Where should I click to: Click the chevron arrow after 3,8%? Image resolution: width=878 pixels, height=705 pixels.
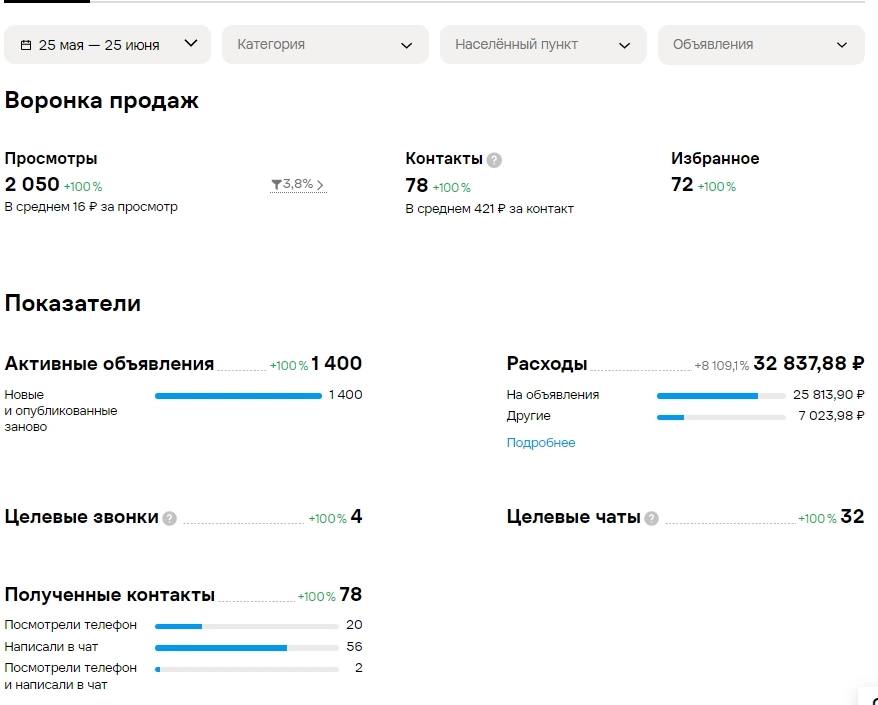[x=320, y=185]
